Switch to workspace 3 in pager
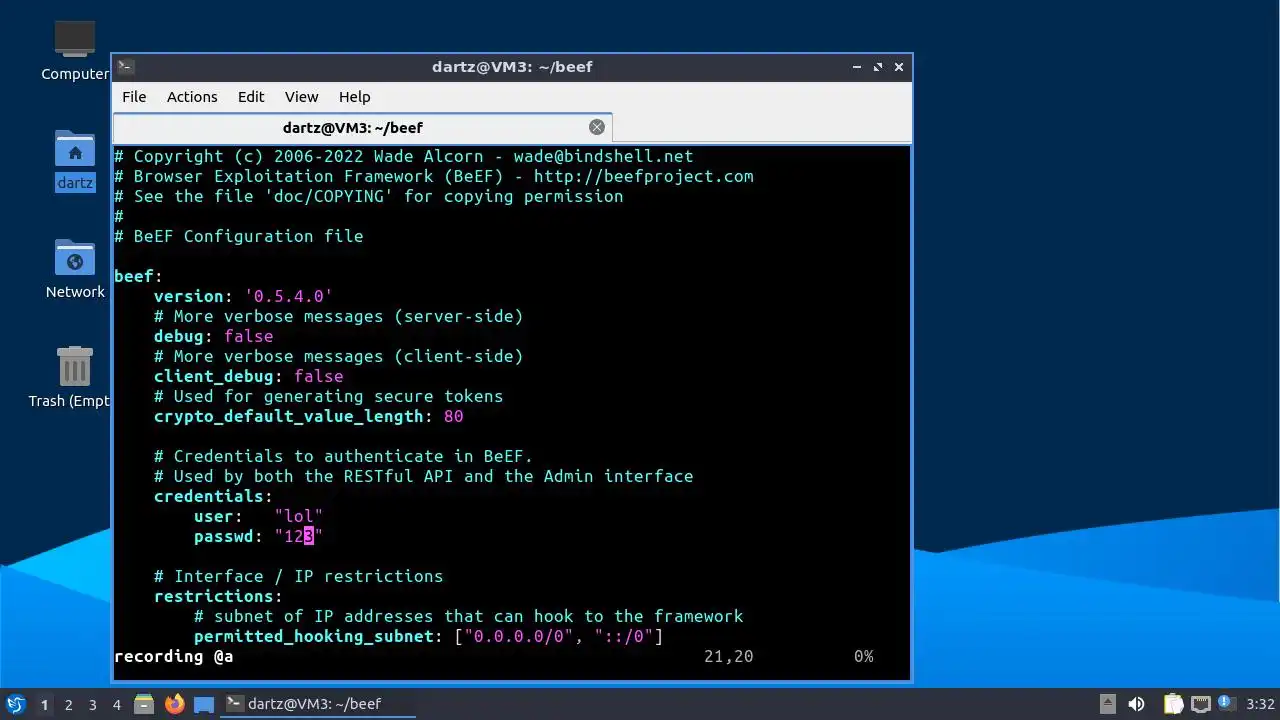This screenshot has width=1280, height=720. pos(92,704)
